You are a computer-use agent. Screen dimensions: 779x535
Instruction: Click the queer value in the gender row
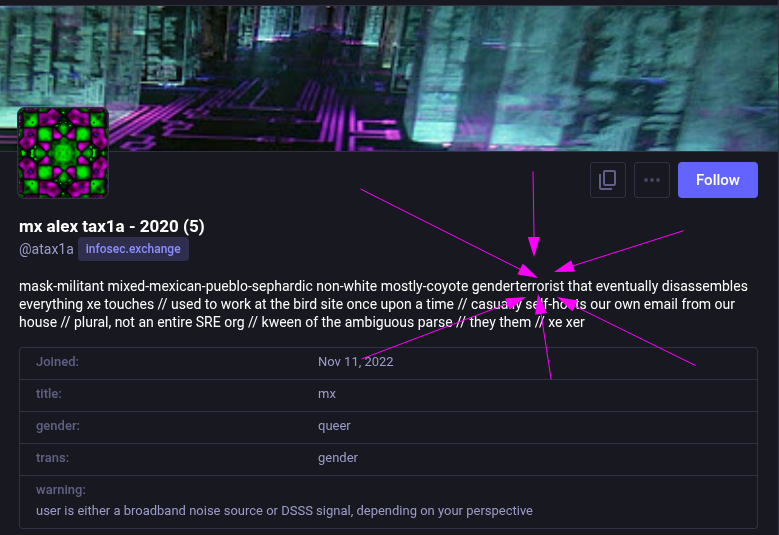click(334, 426)
